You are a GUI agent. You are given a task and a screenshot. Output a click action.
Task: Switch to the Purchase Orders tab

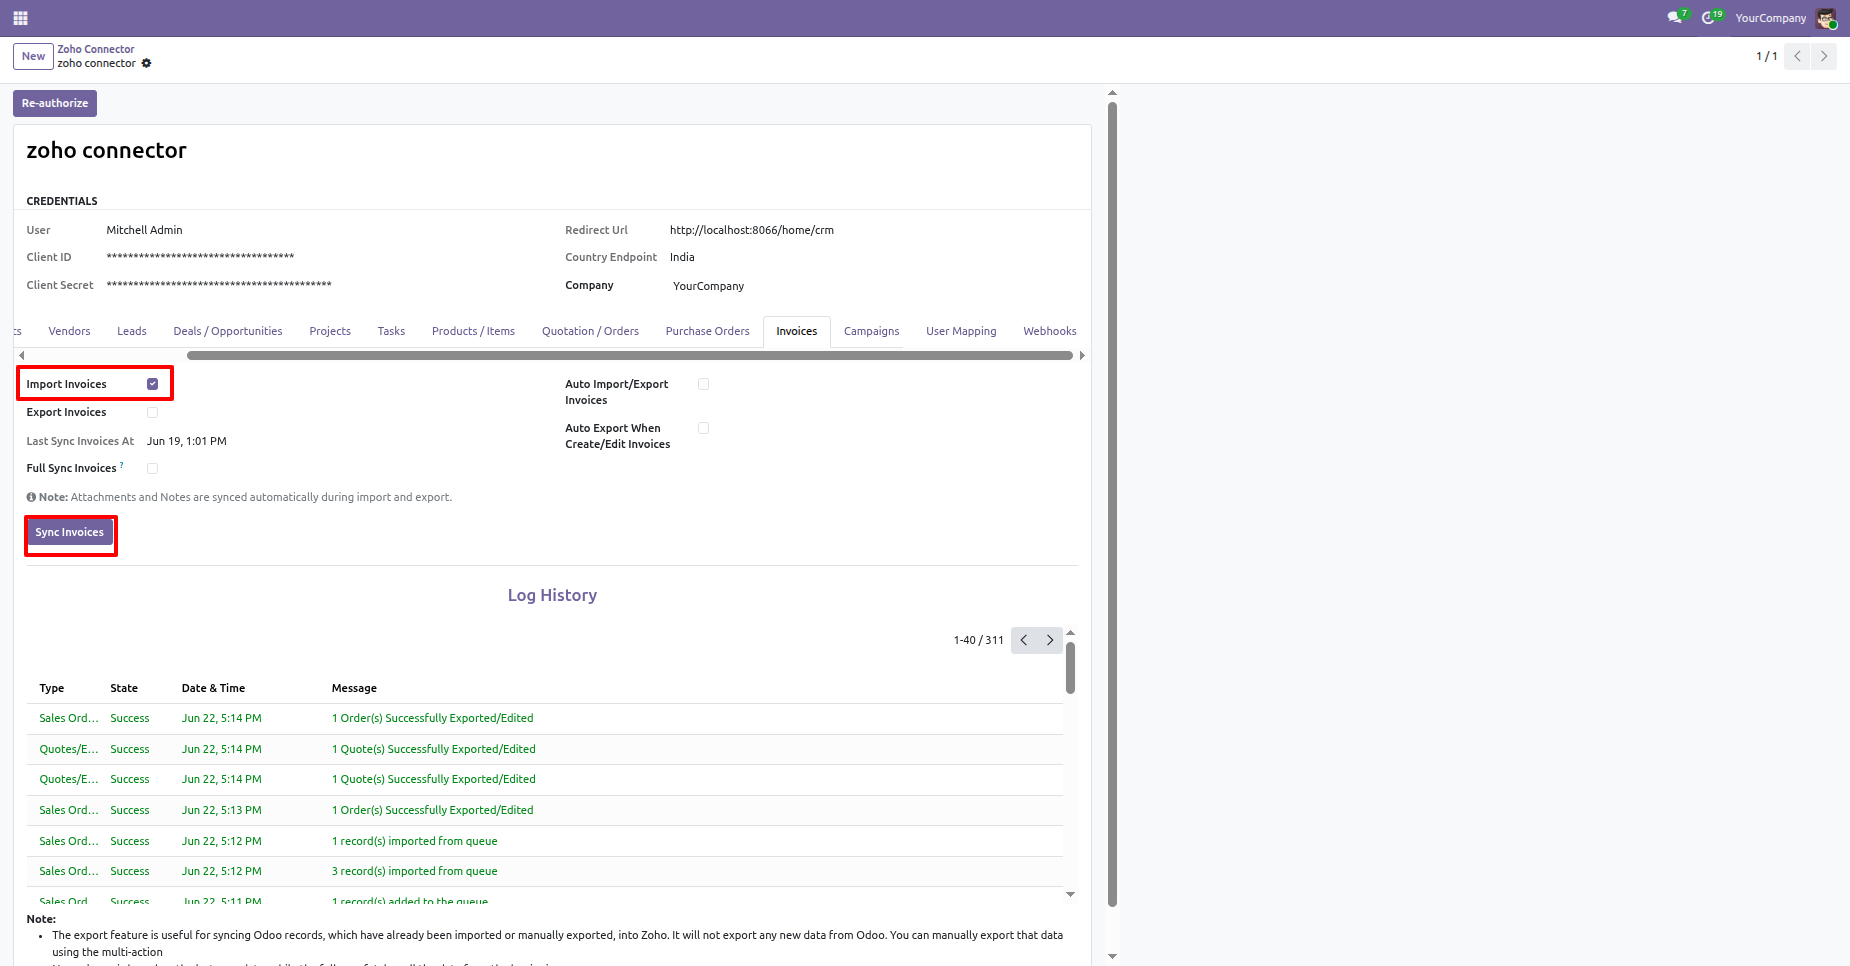click(707, 331)
